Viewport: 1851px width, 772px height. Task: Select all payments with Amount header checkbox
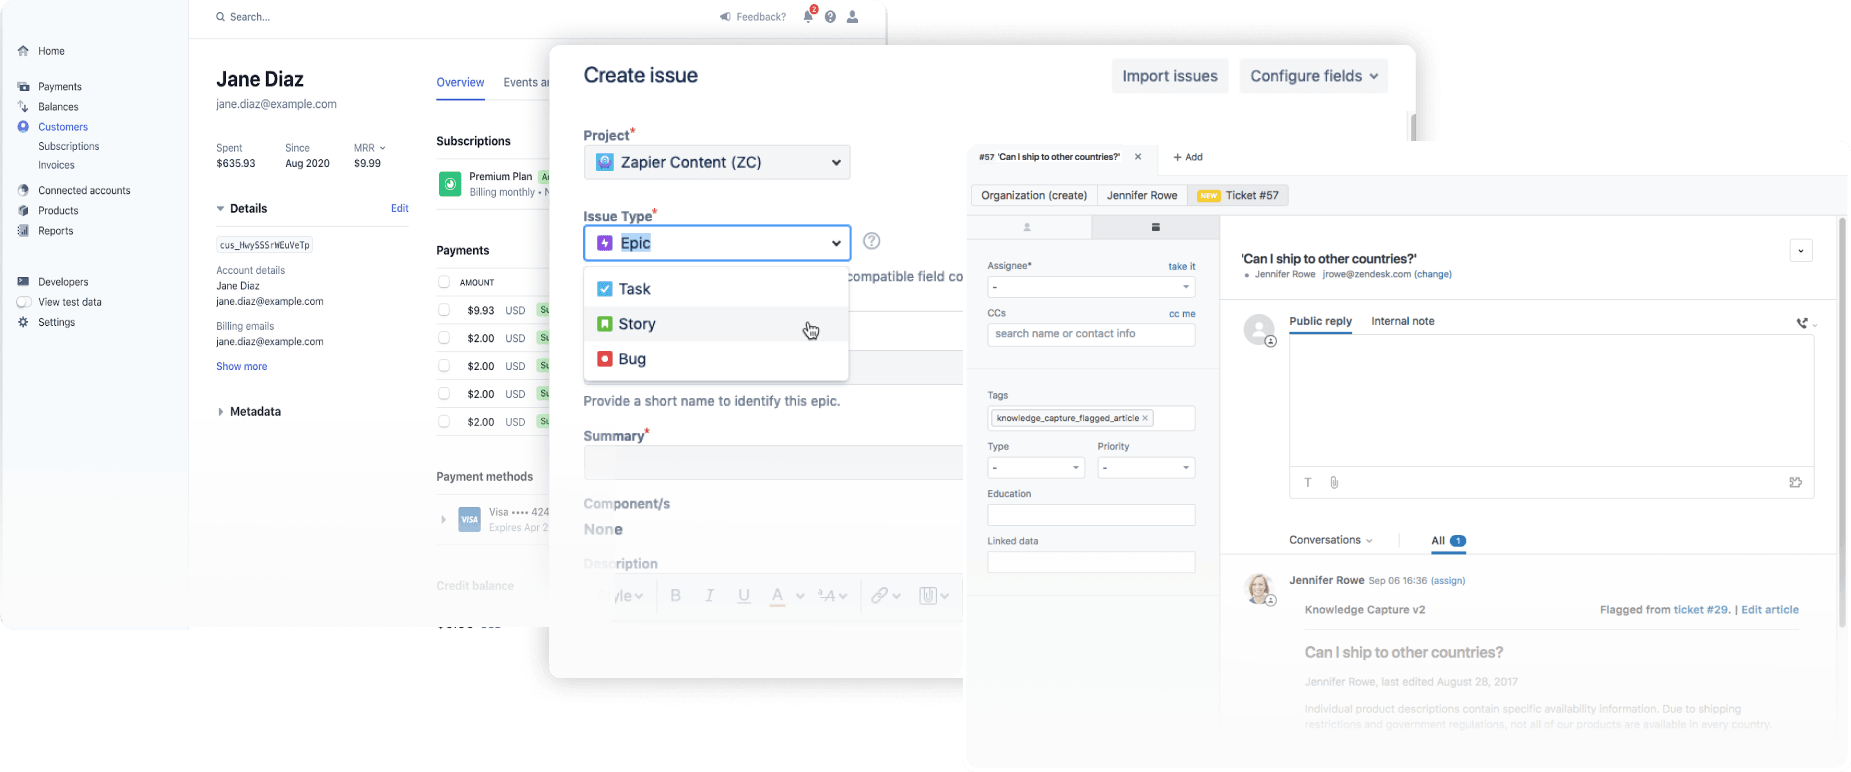[444, 282]
